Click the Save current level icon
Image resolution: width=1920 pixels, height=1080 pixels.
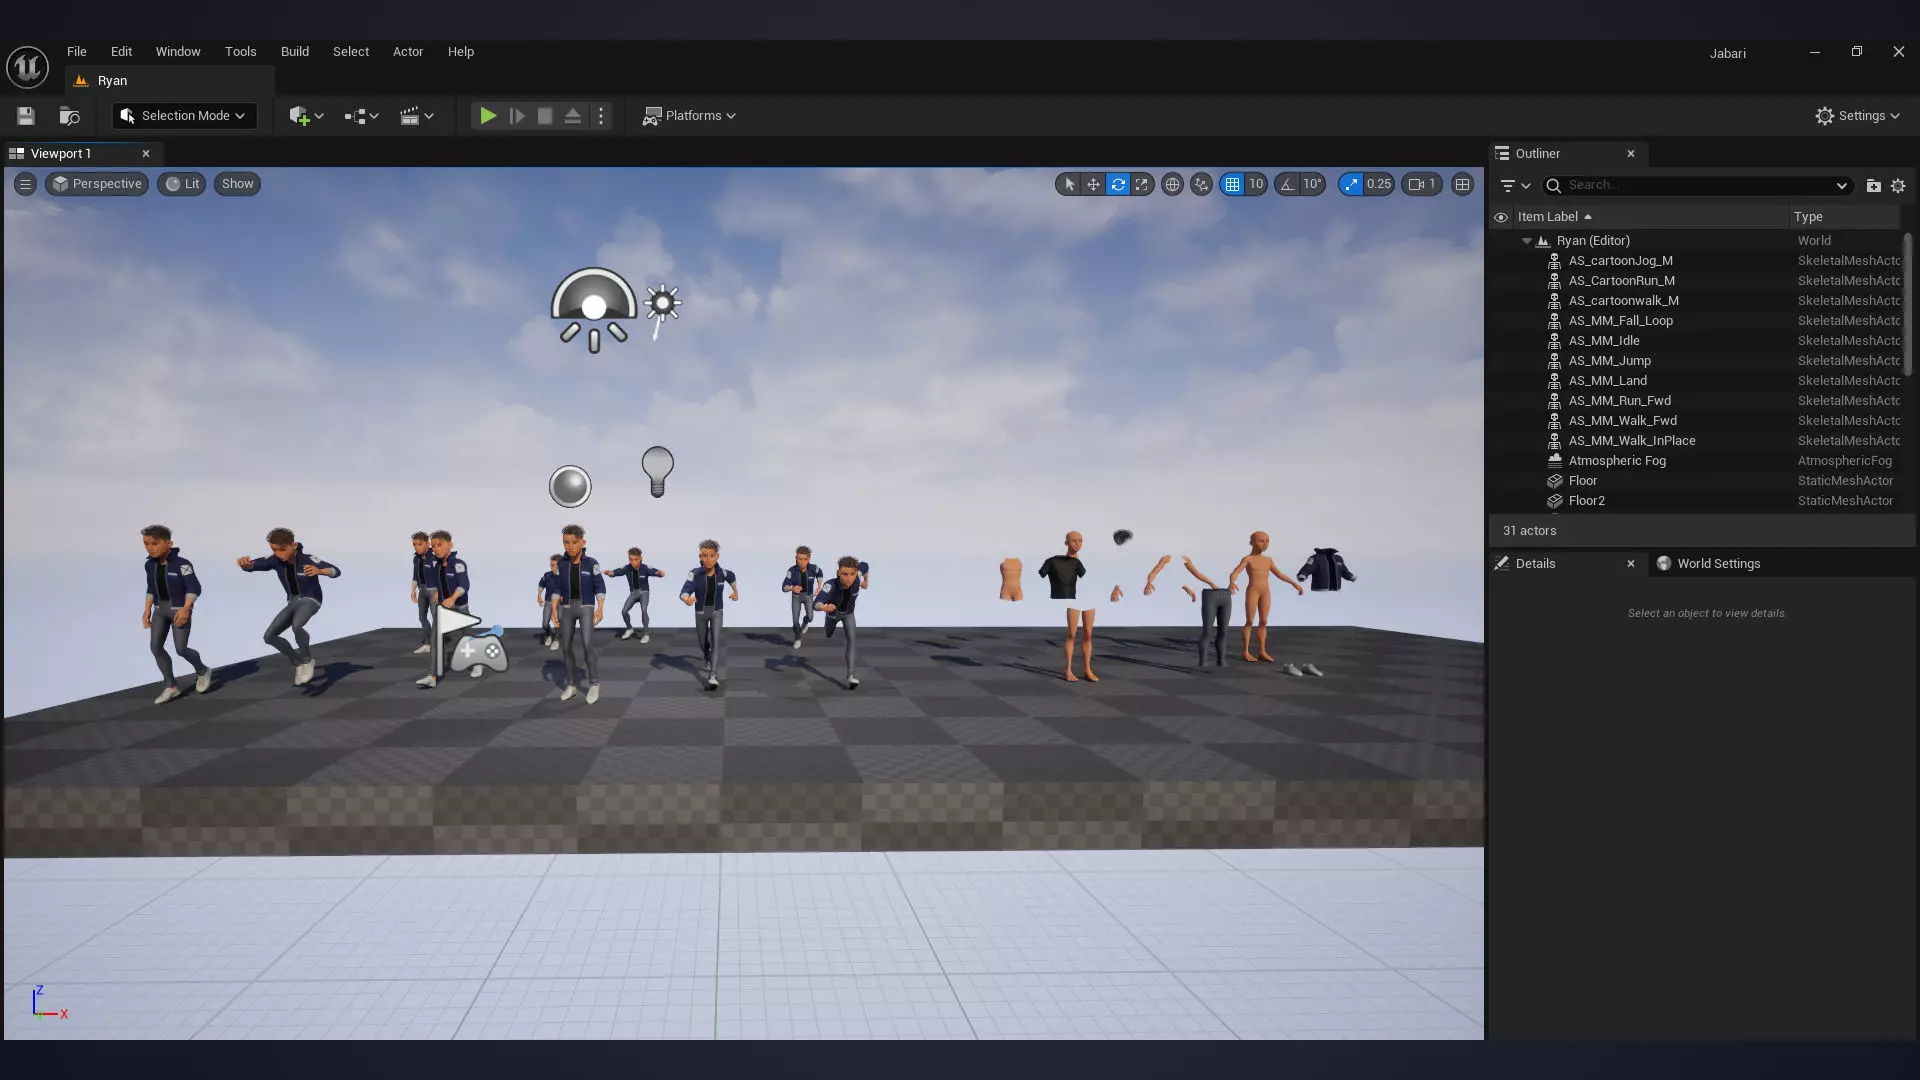coord(26,116)
